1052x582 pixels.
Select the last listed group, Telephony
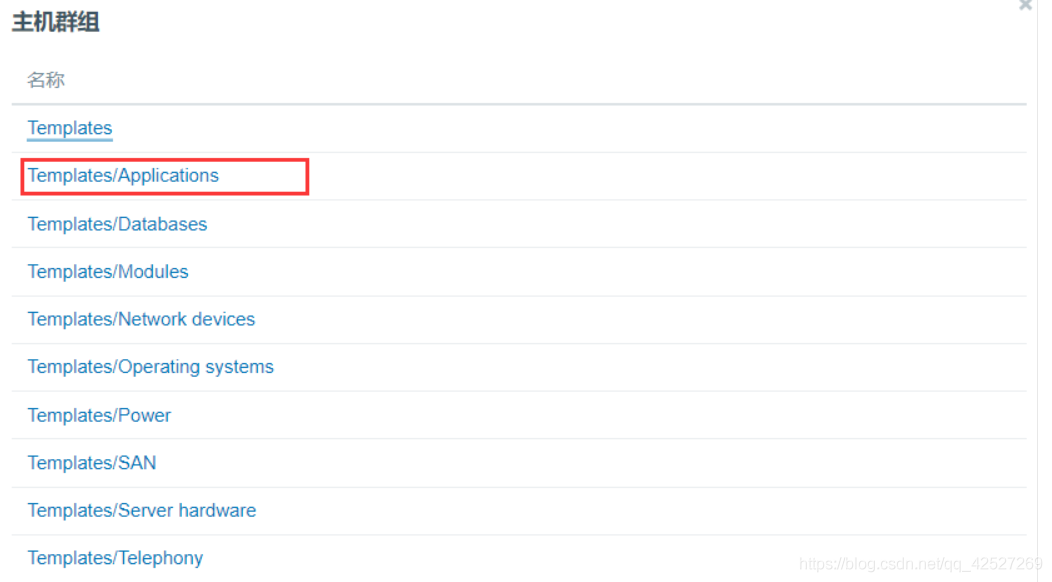[115, 558]
